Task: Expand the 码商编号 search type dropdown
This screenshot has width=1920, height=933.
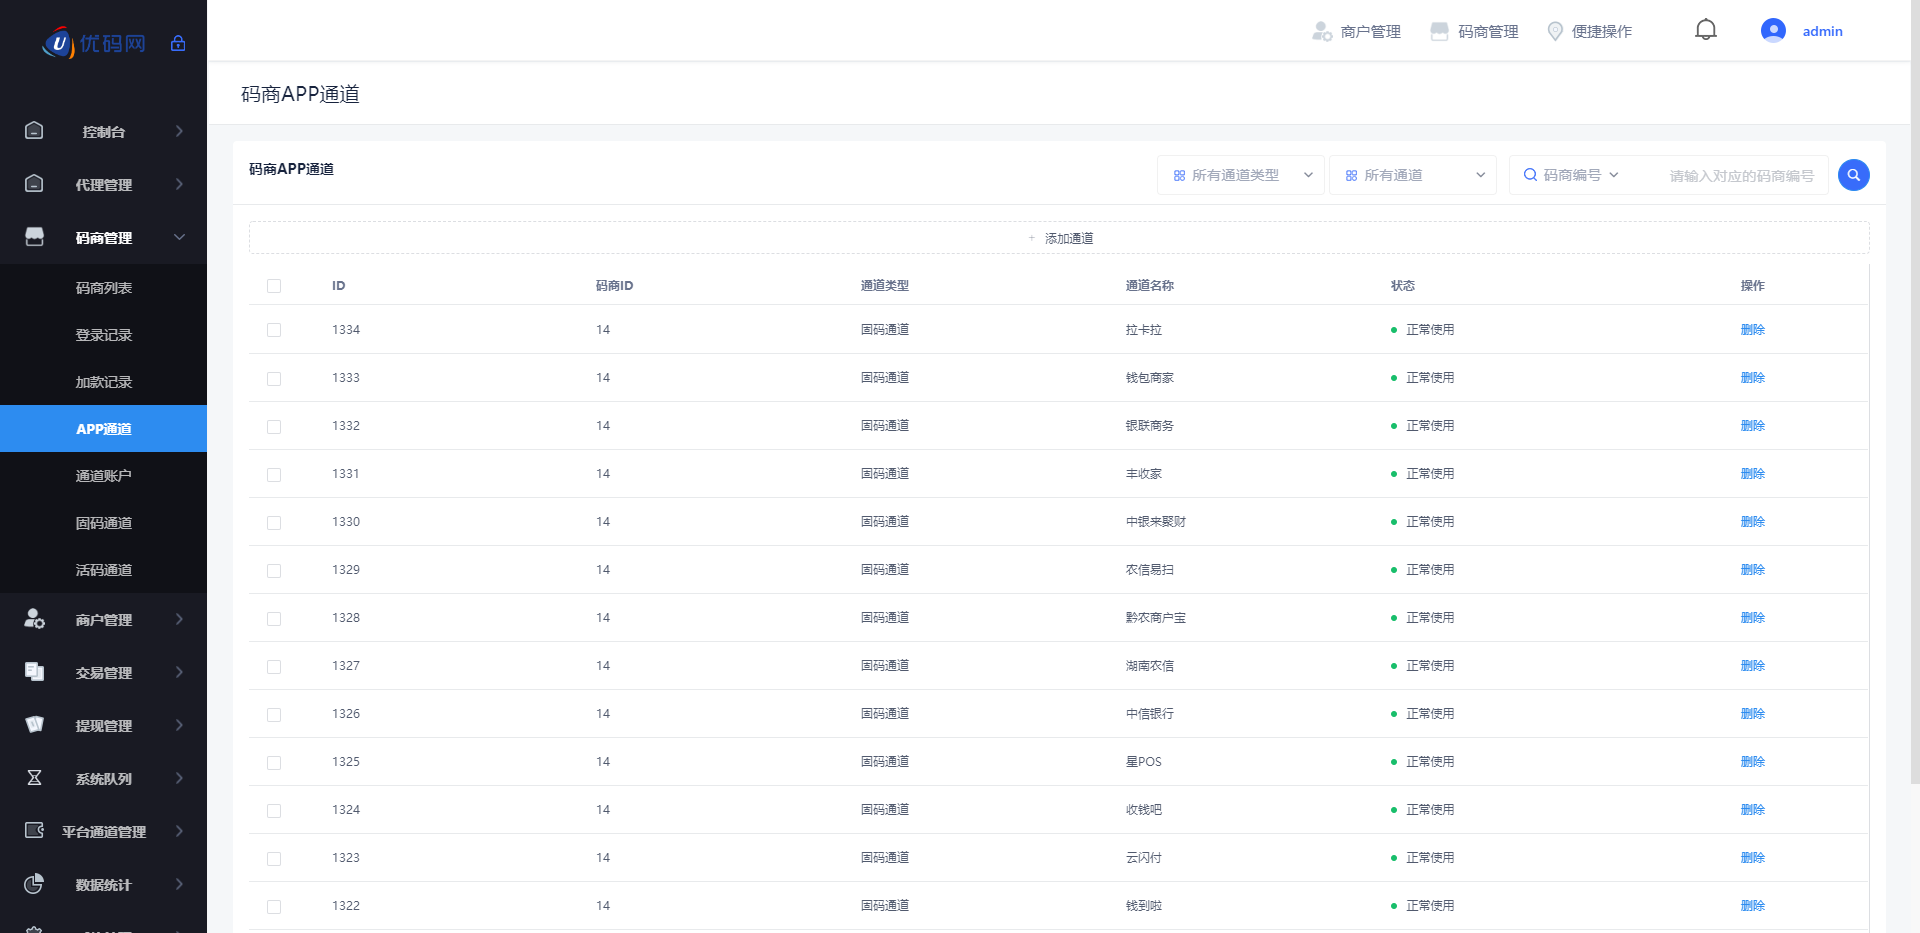Action: coord(1572,175)
